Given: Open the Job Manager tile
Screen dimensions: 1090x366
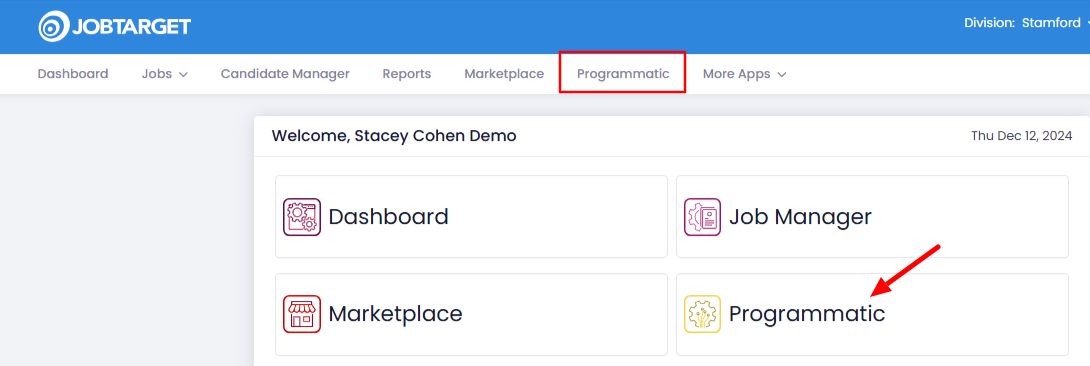Looking at the screenshot, I should pyautogui.click(x=872, y=217).
